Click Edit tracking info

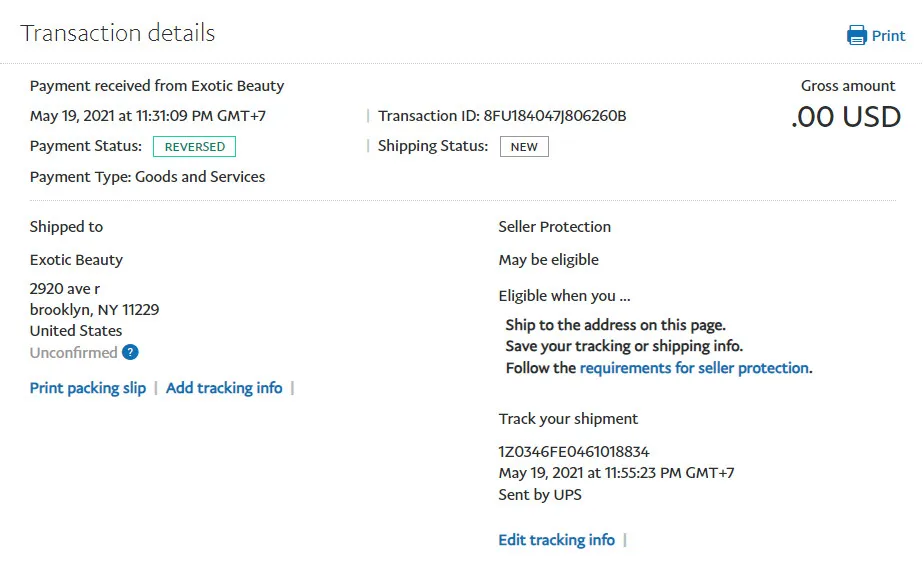pos(556,540)
